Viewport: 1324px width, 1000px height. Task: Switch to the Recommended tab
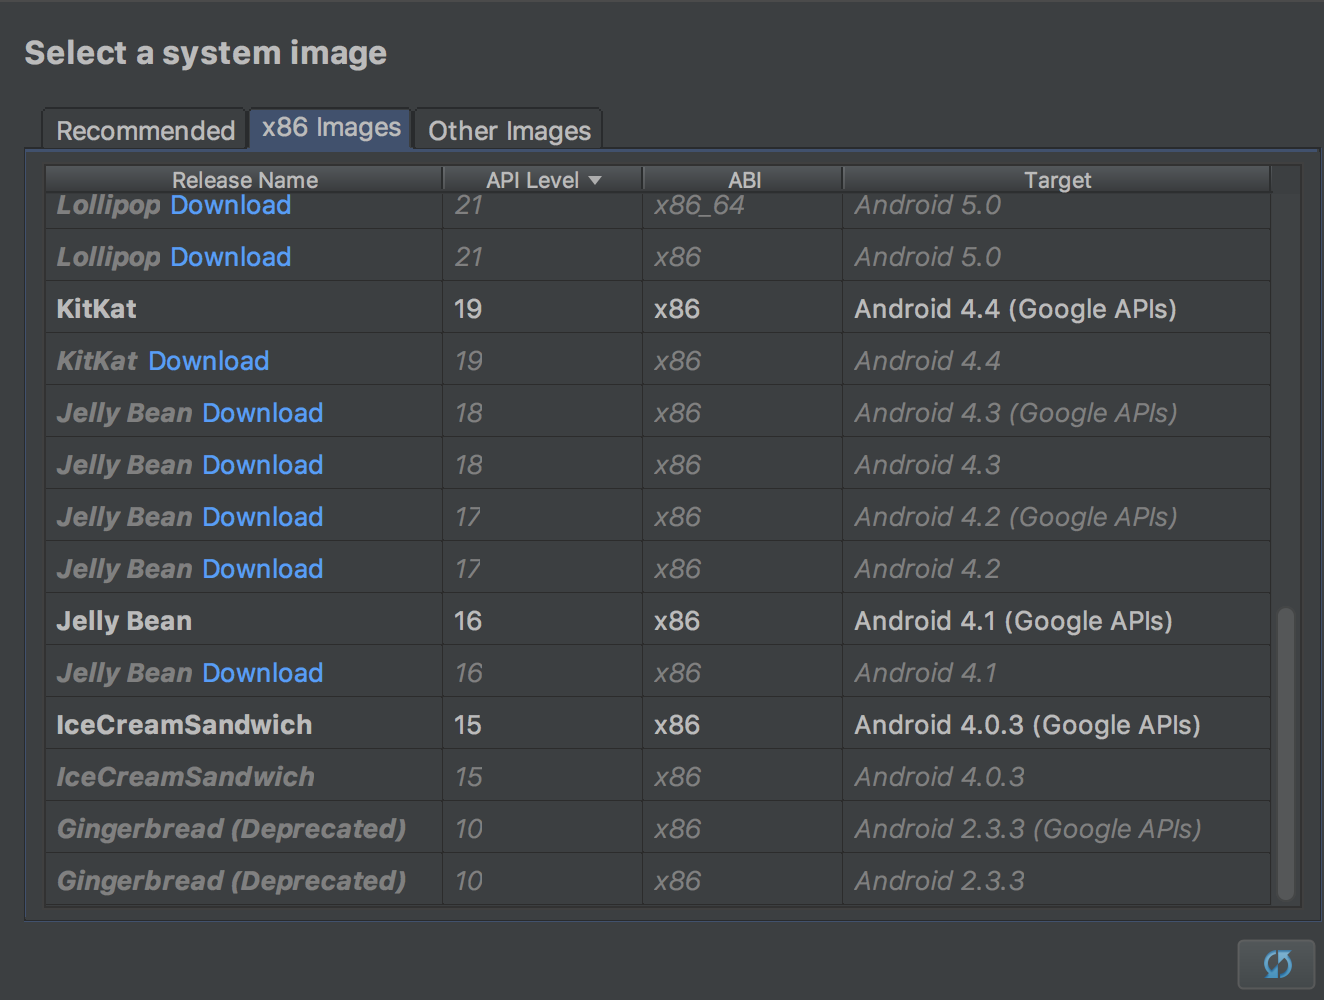click(145, 130)
